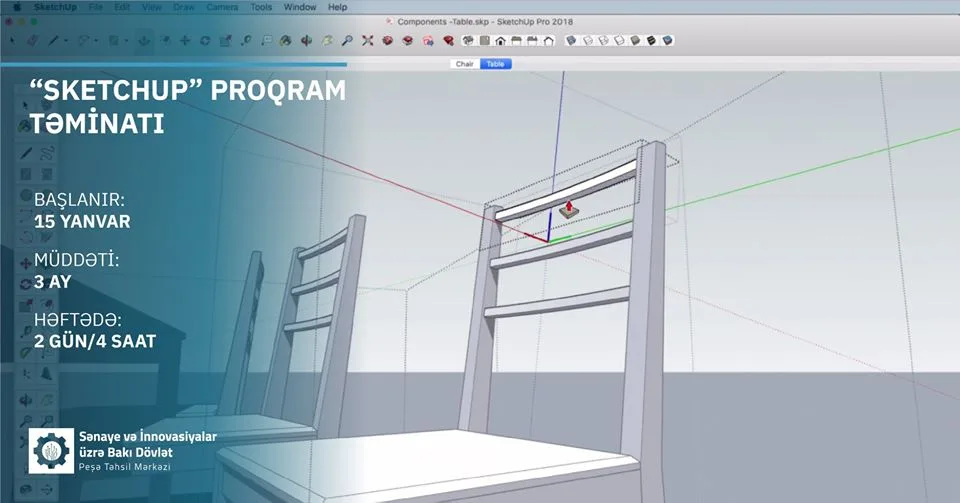This screenshot has width=960, height=503.
Task: Select the Rotate tool in the left palette
Action: tap(26, 285)
